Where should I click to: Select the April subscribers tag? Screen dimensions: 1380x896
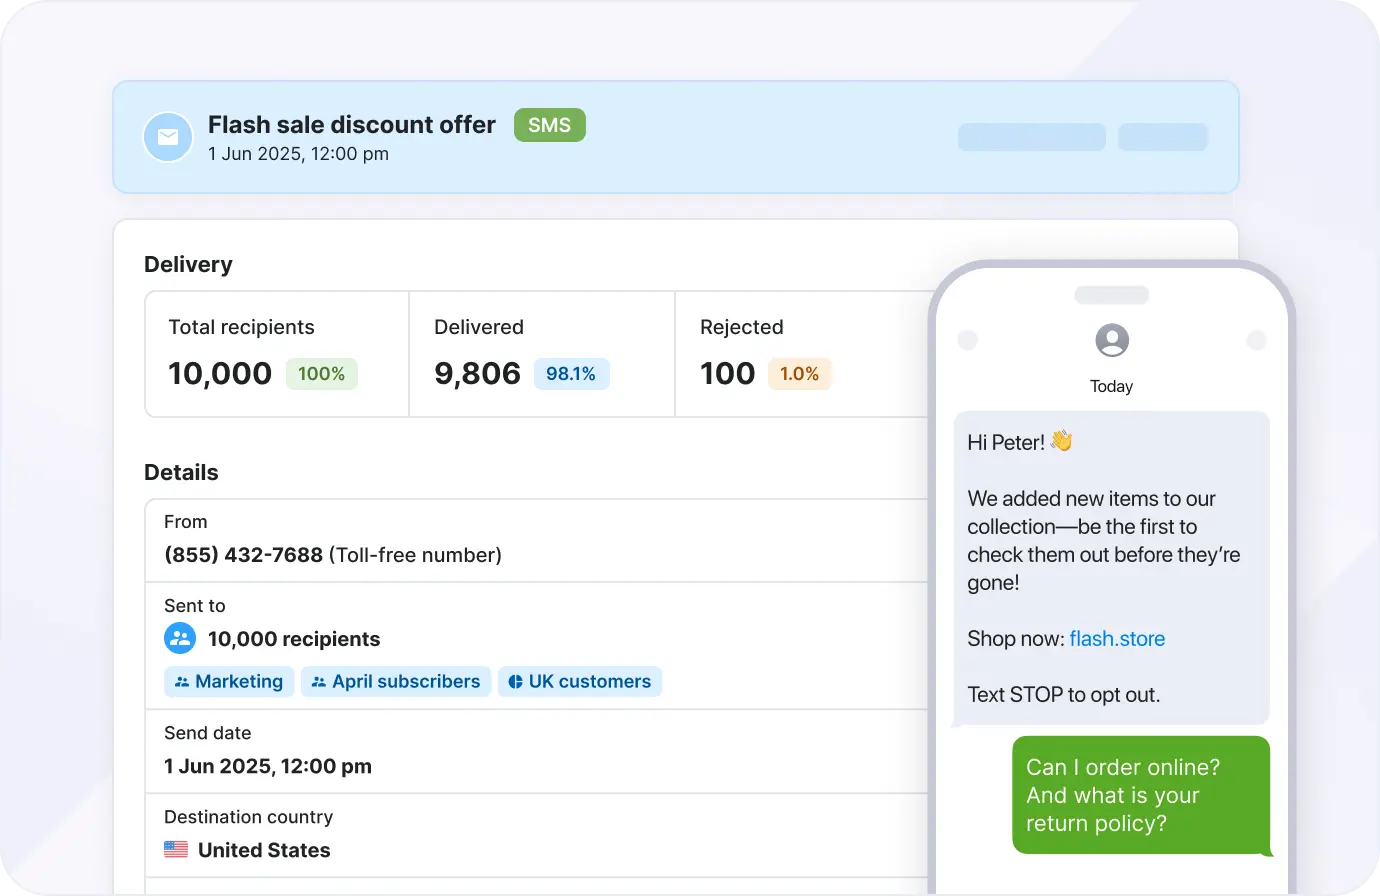pyautogui.click(x=396, y=682)
